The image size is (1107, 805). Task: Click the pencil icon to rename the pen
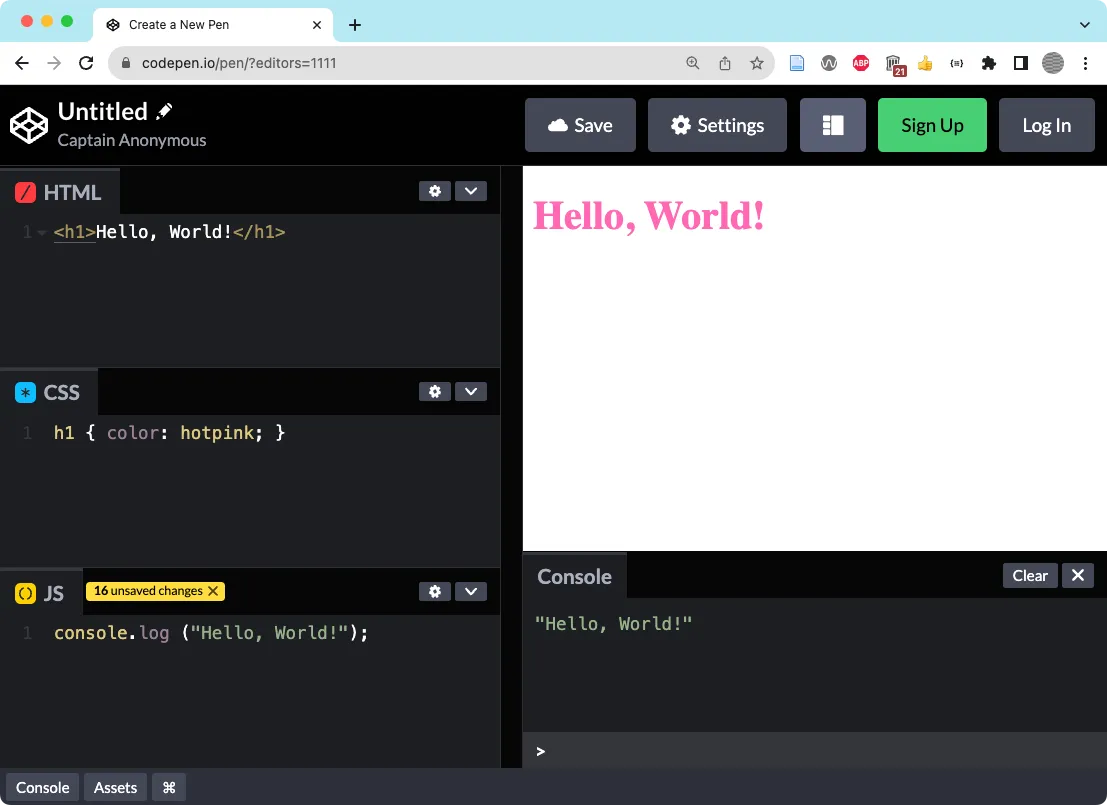click(162, 110)
